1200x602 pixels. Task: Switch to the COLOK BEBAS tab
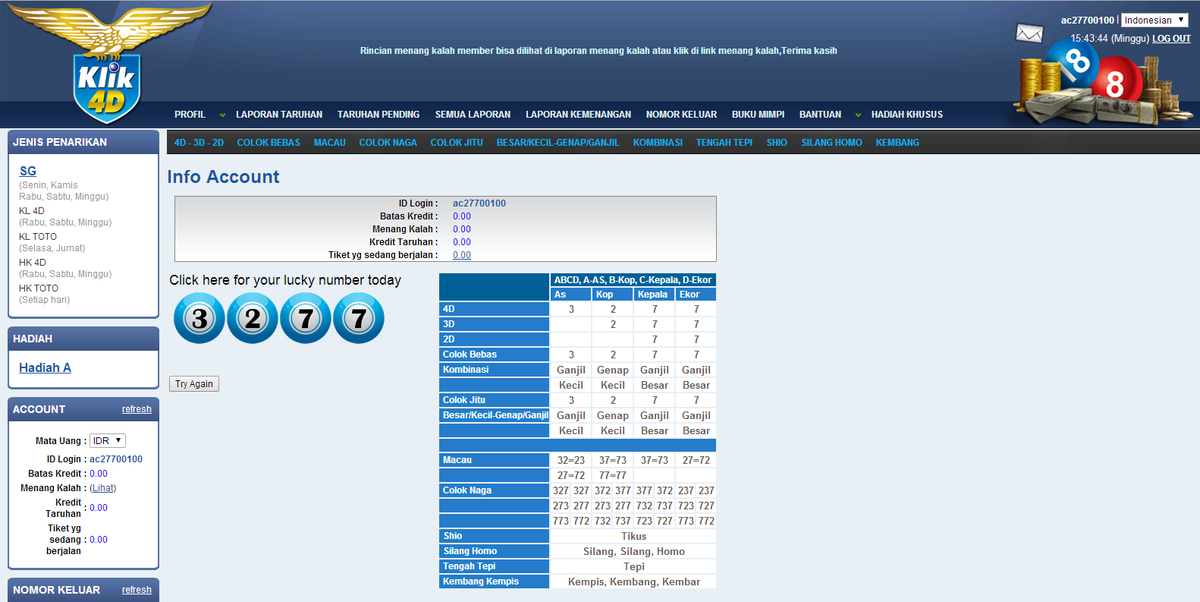coord(269,143)
